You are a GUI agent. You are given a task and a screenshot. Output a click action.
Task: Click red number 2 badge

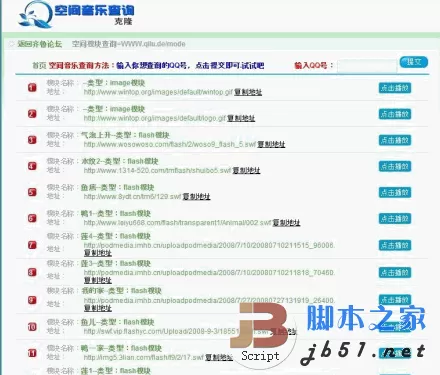32,114
